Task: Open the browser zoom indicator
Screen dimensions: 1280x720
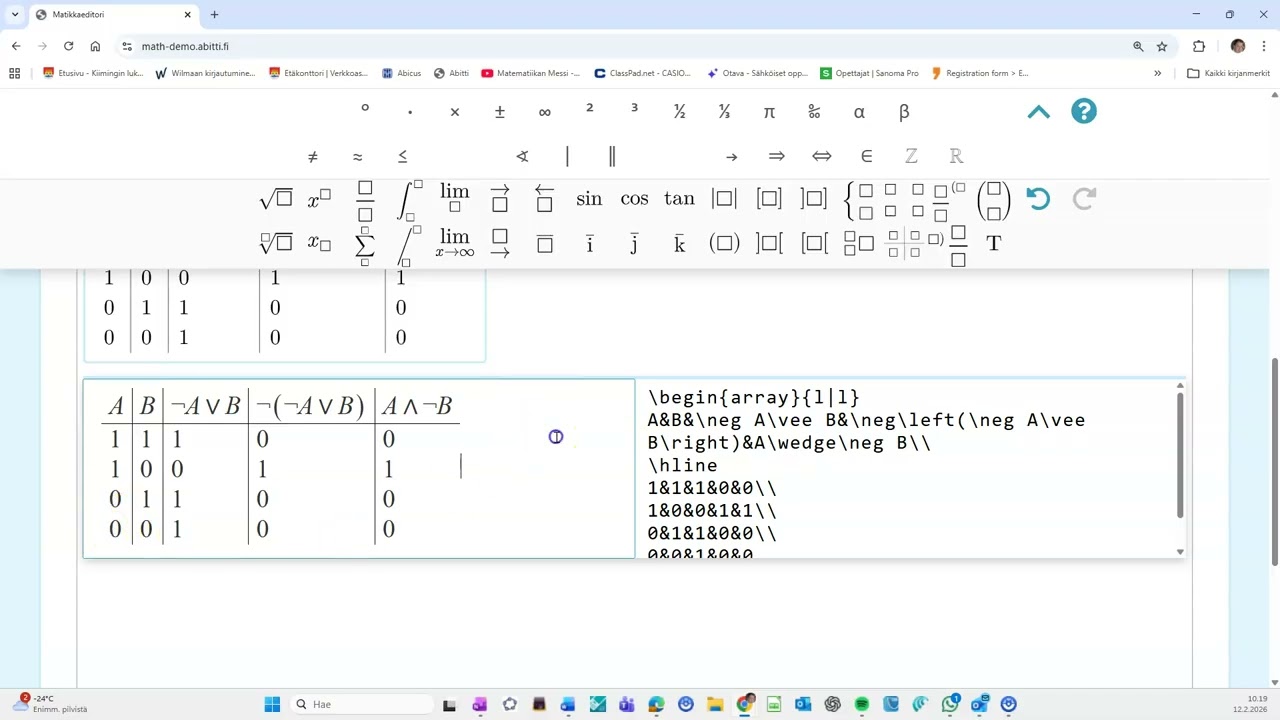Action: [1138, 46]
